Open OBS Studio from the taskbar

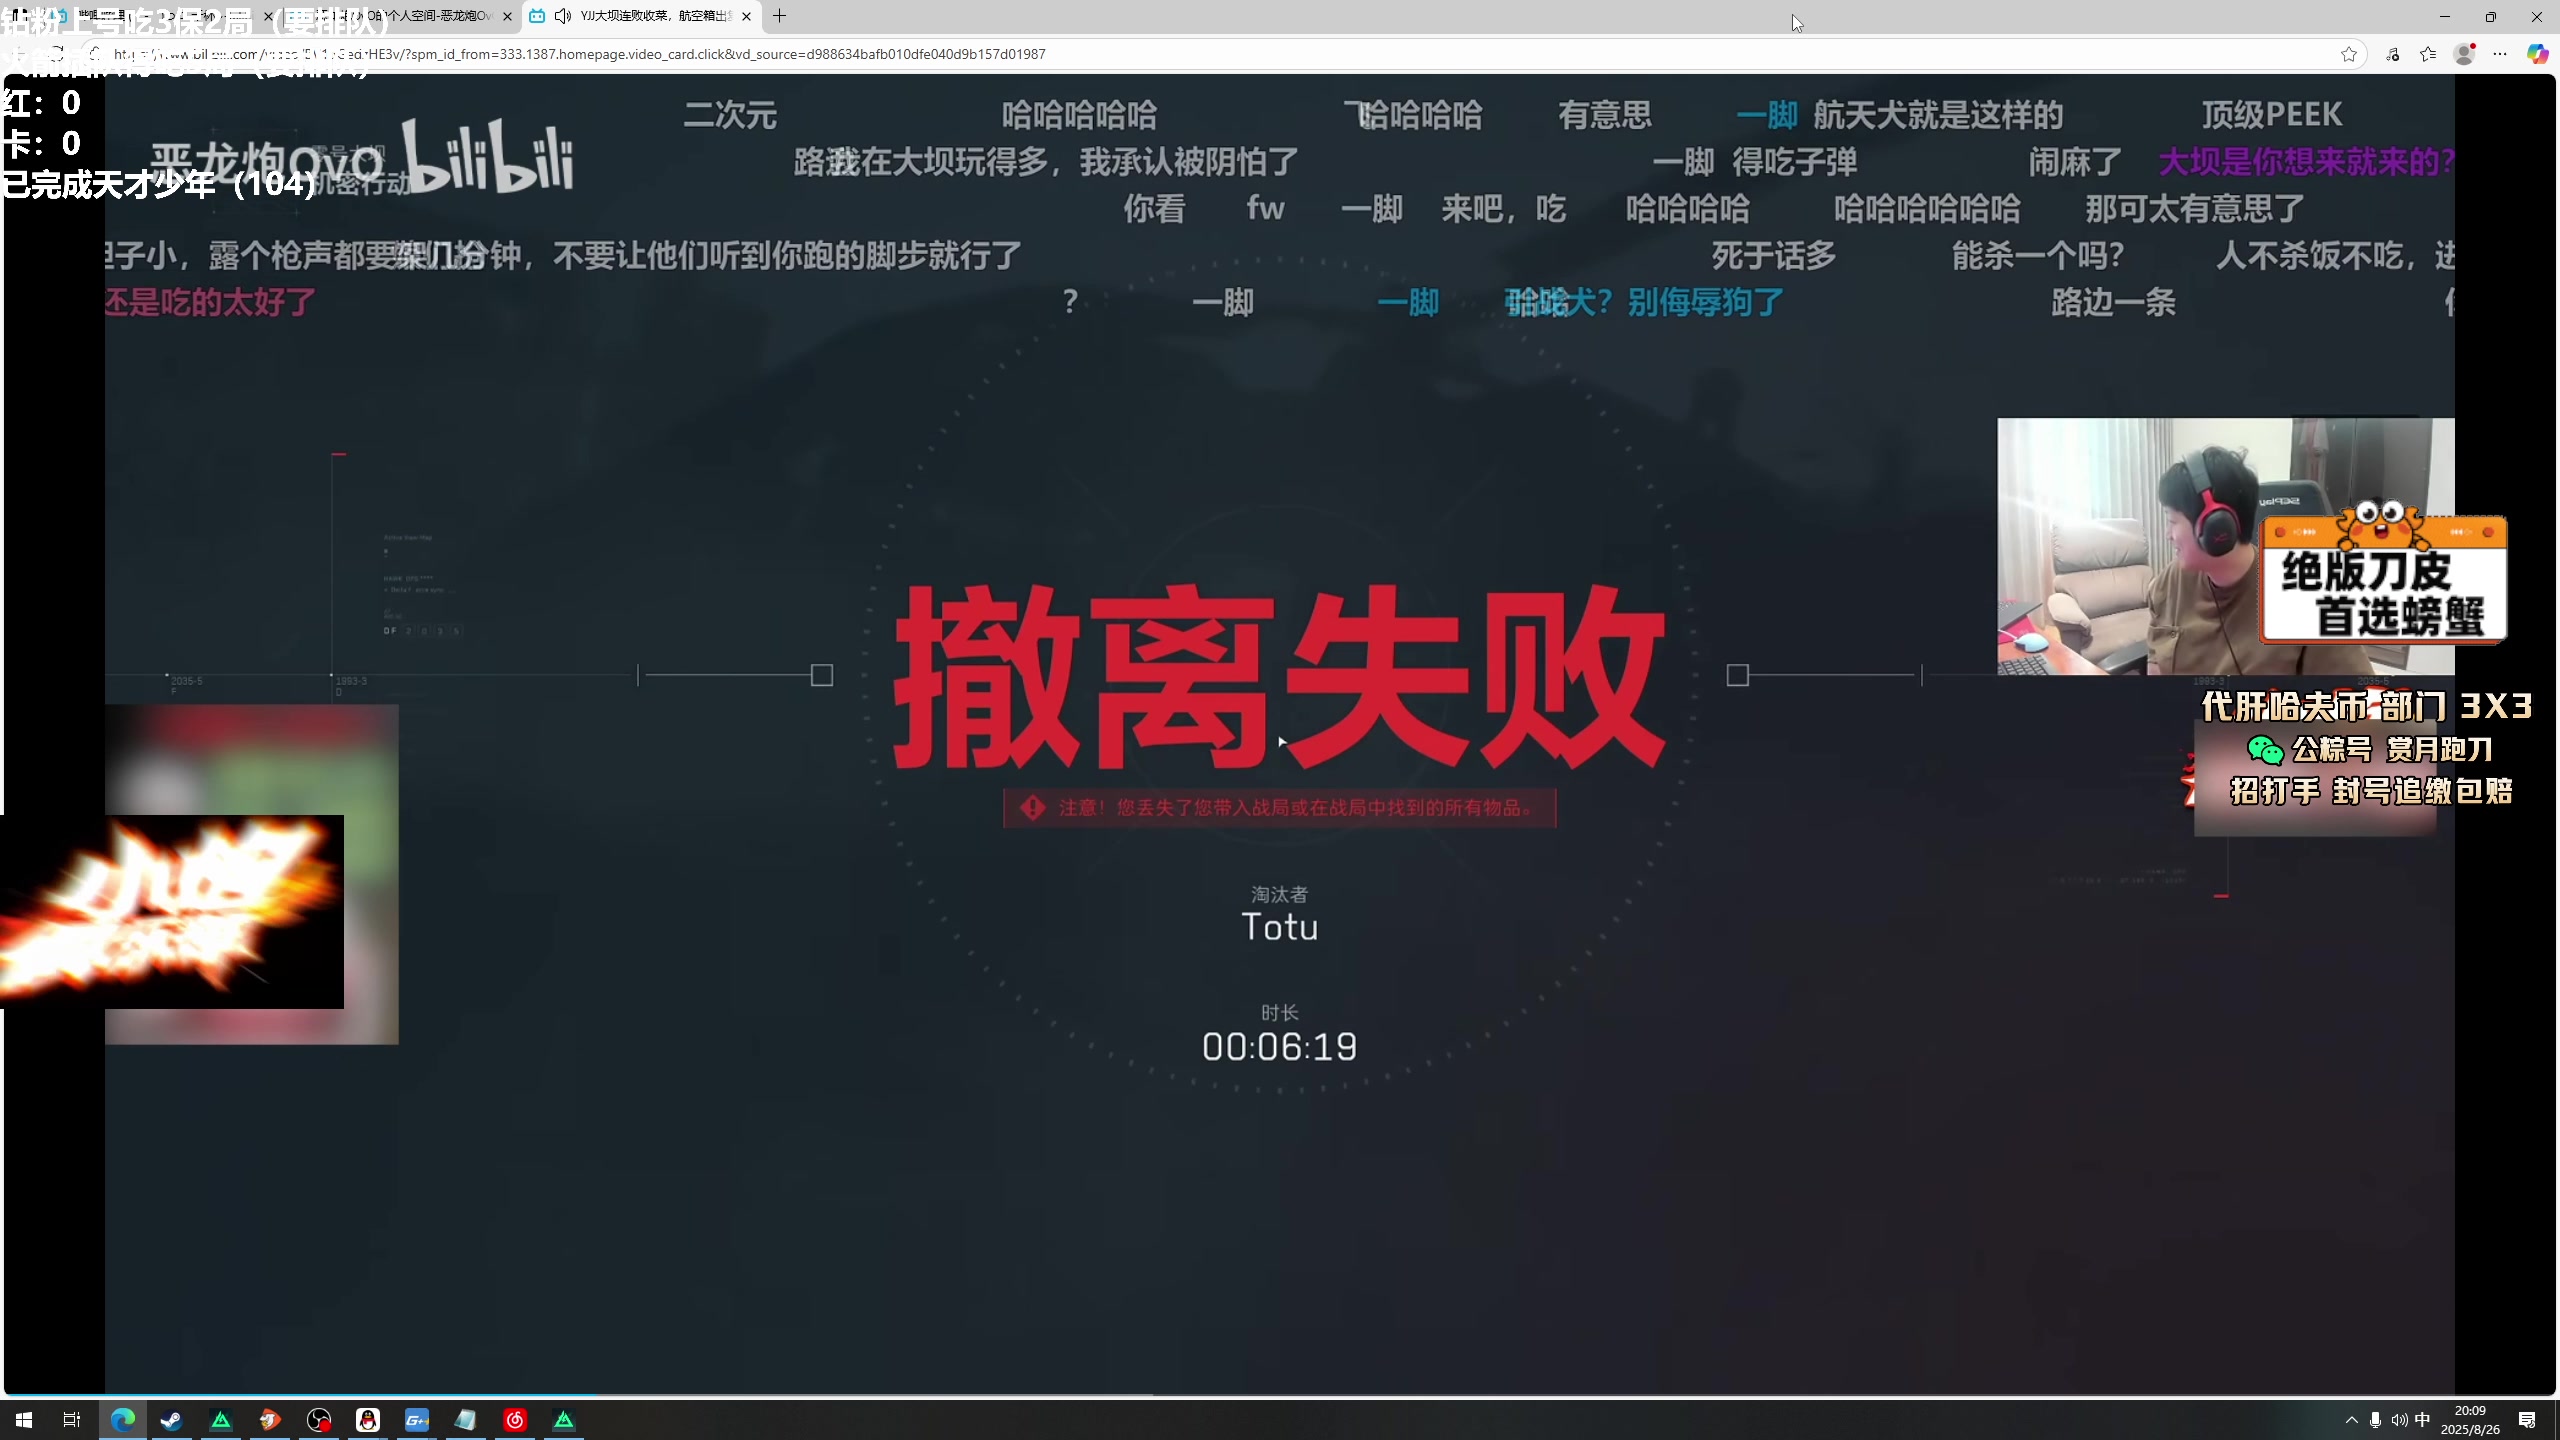[319, 1420]
